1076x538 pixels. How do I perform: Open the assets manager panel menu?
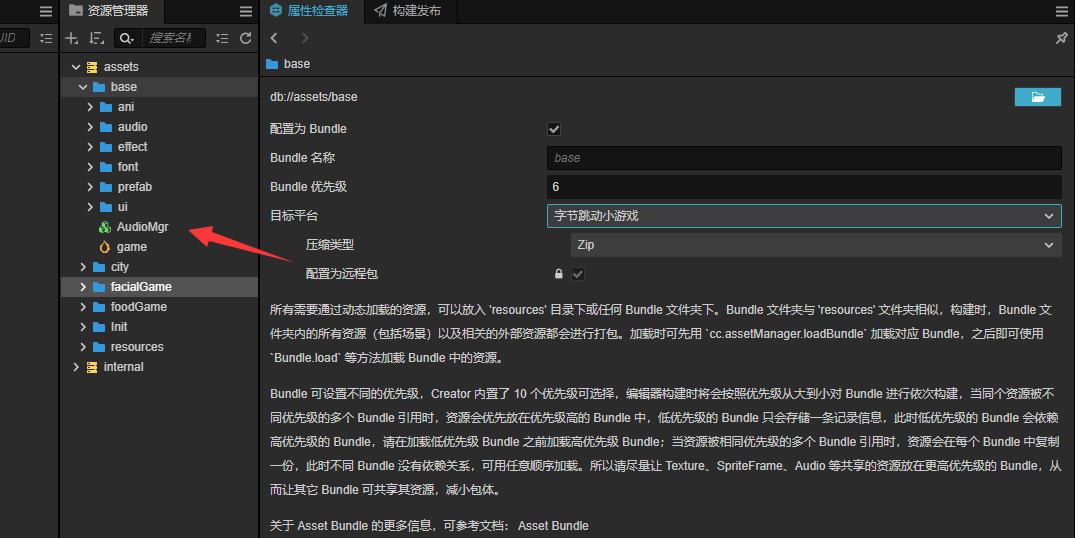click(246, 11)
